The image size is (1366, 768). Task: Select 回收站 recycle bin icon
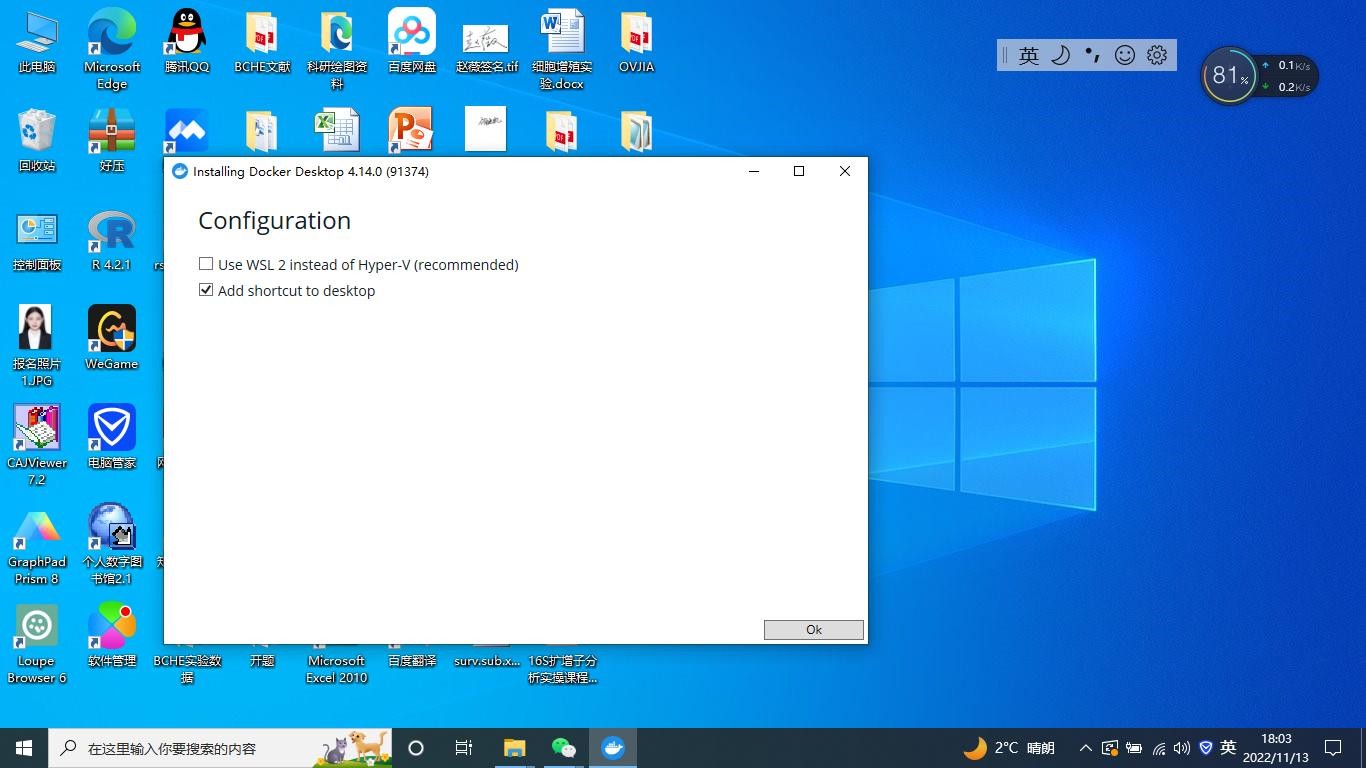pos(37,141)
